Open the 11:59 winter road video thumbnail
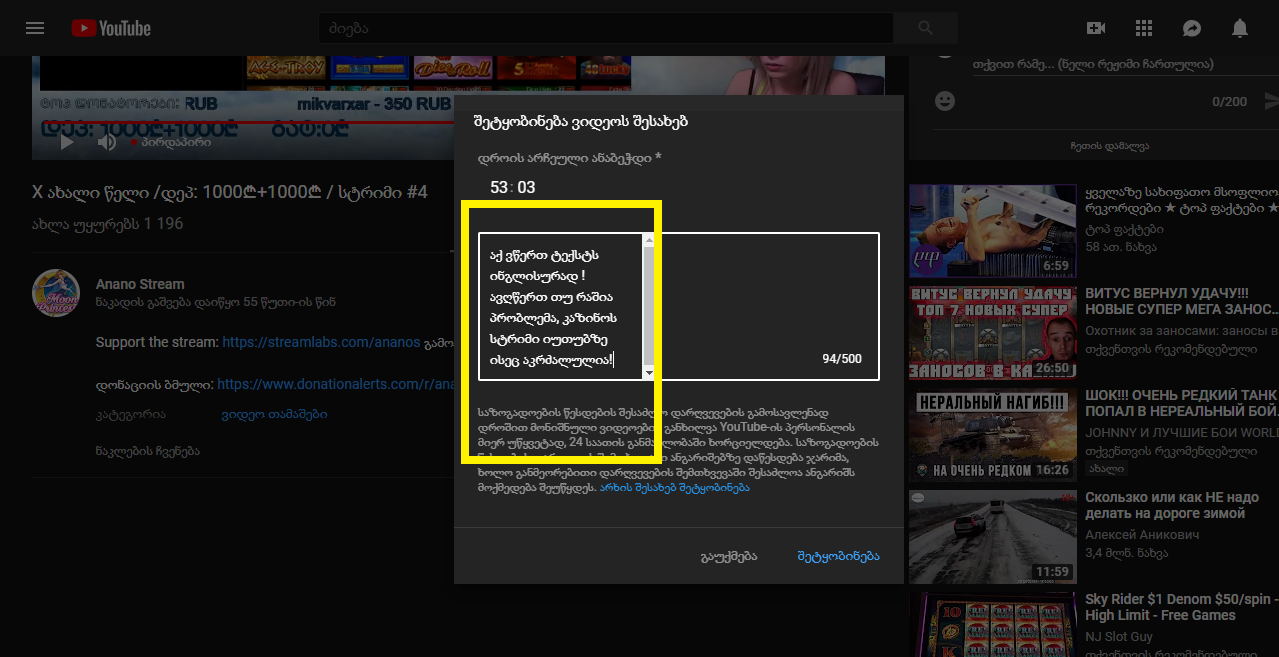1279x657 pixels. click(x=992, y=538)
